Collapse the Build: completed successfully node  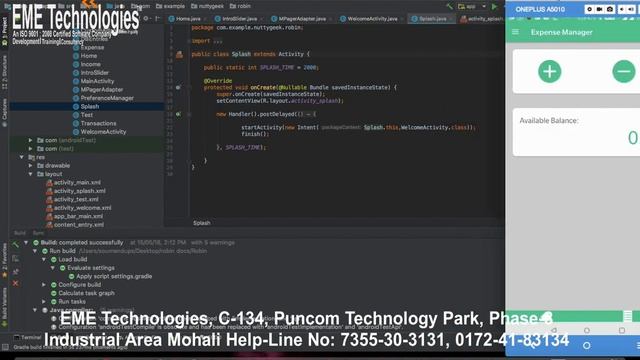click(26, 242)
